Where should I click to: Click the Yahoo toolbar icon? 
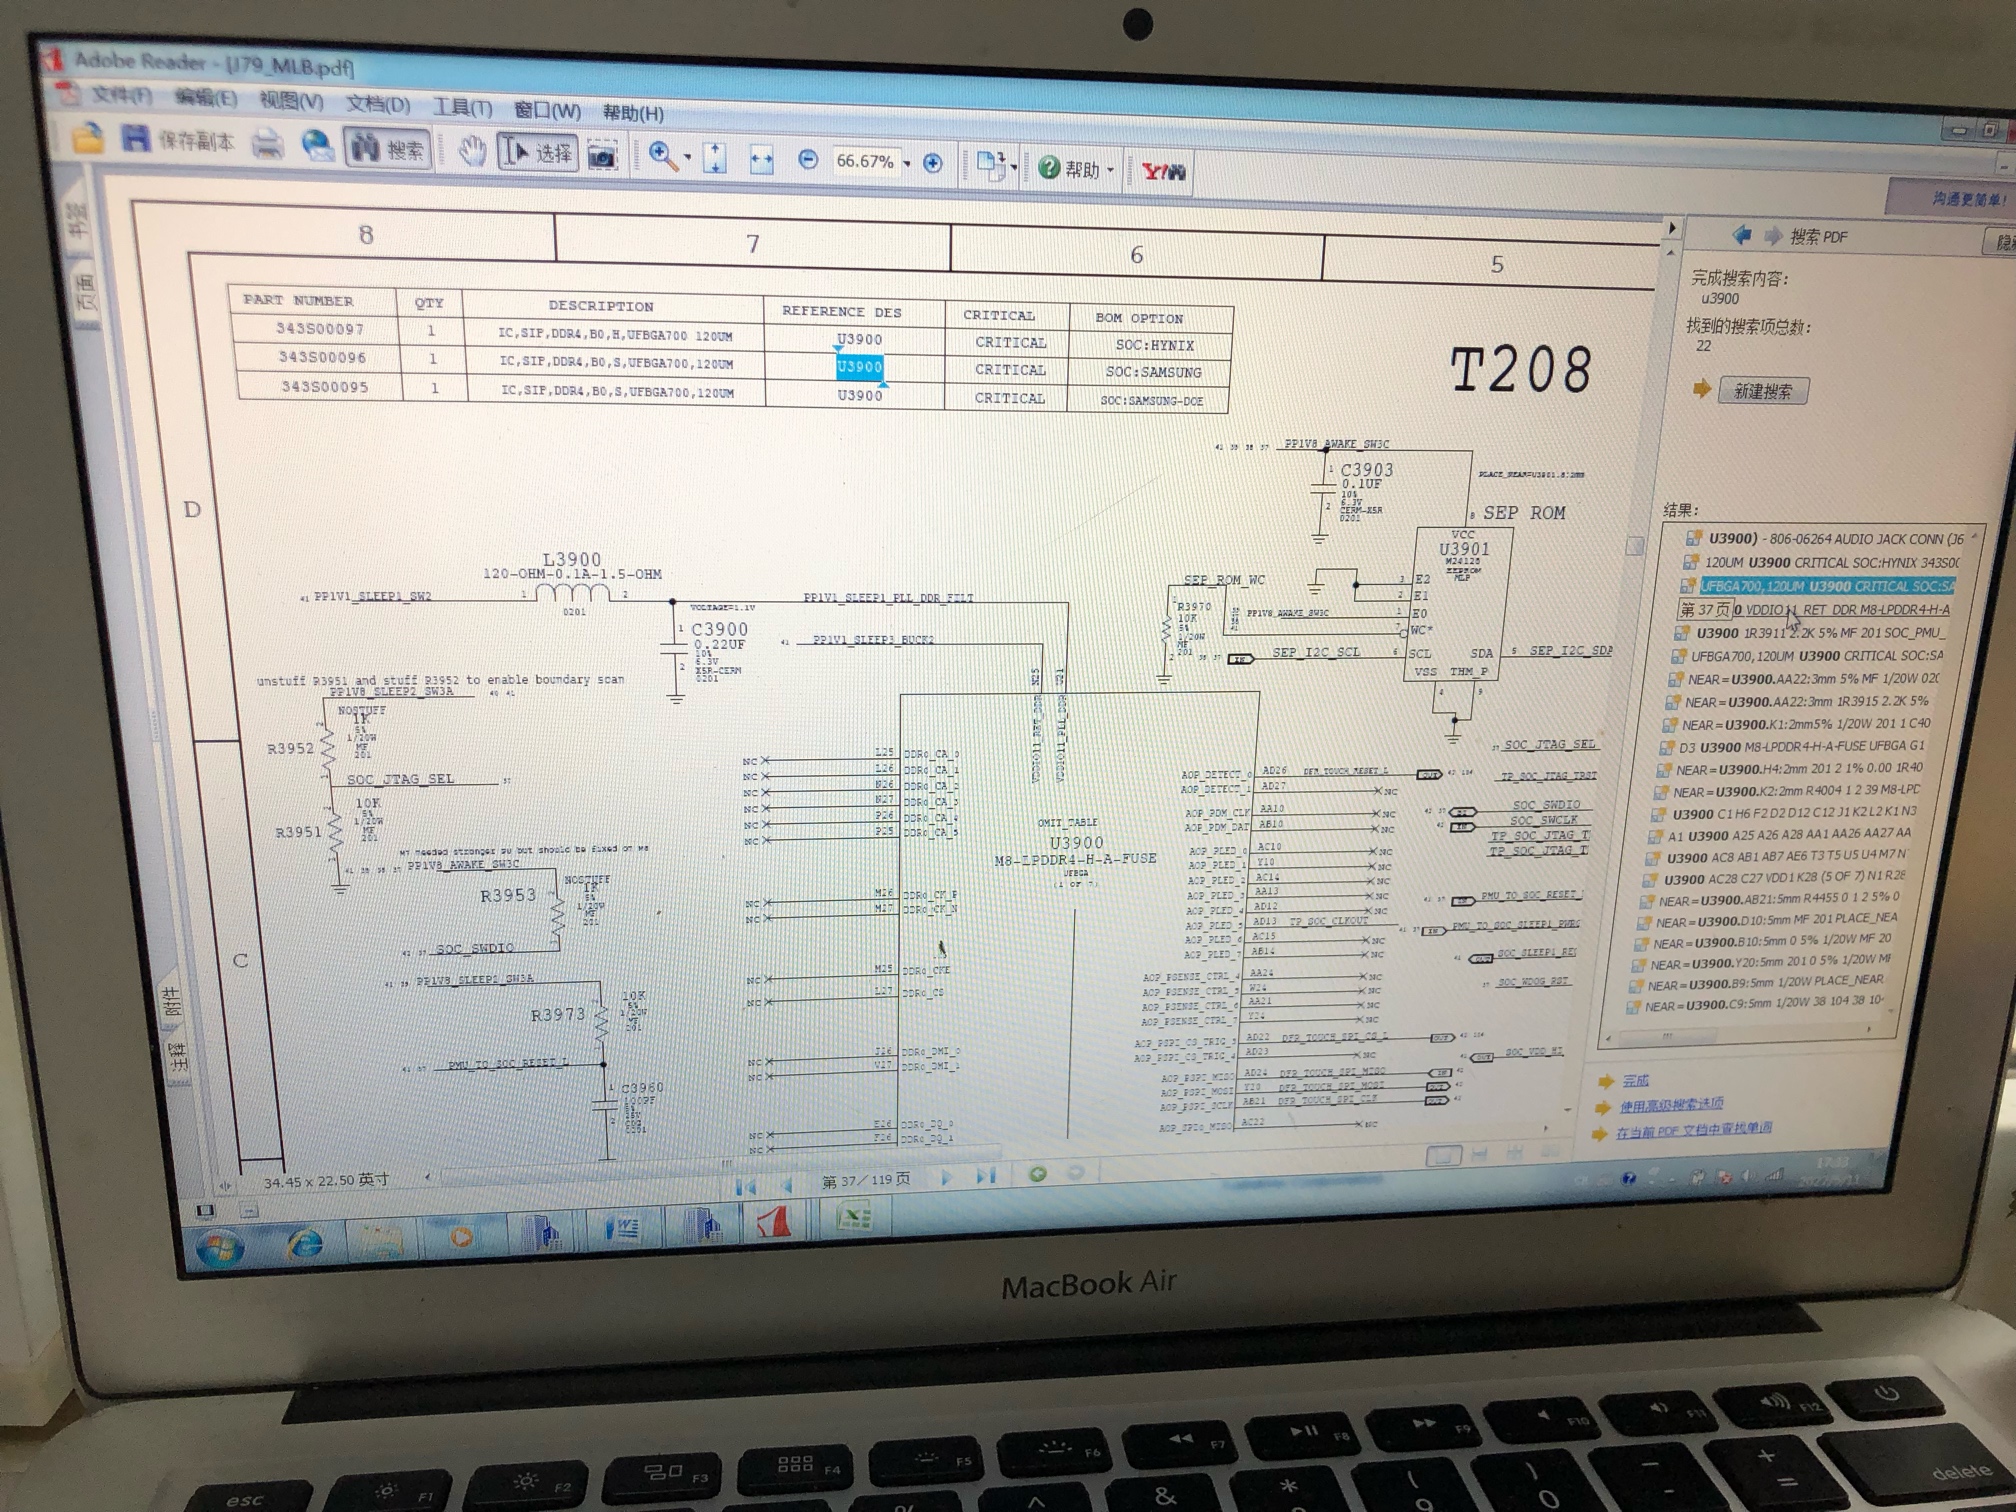(x=1163, y=172)
